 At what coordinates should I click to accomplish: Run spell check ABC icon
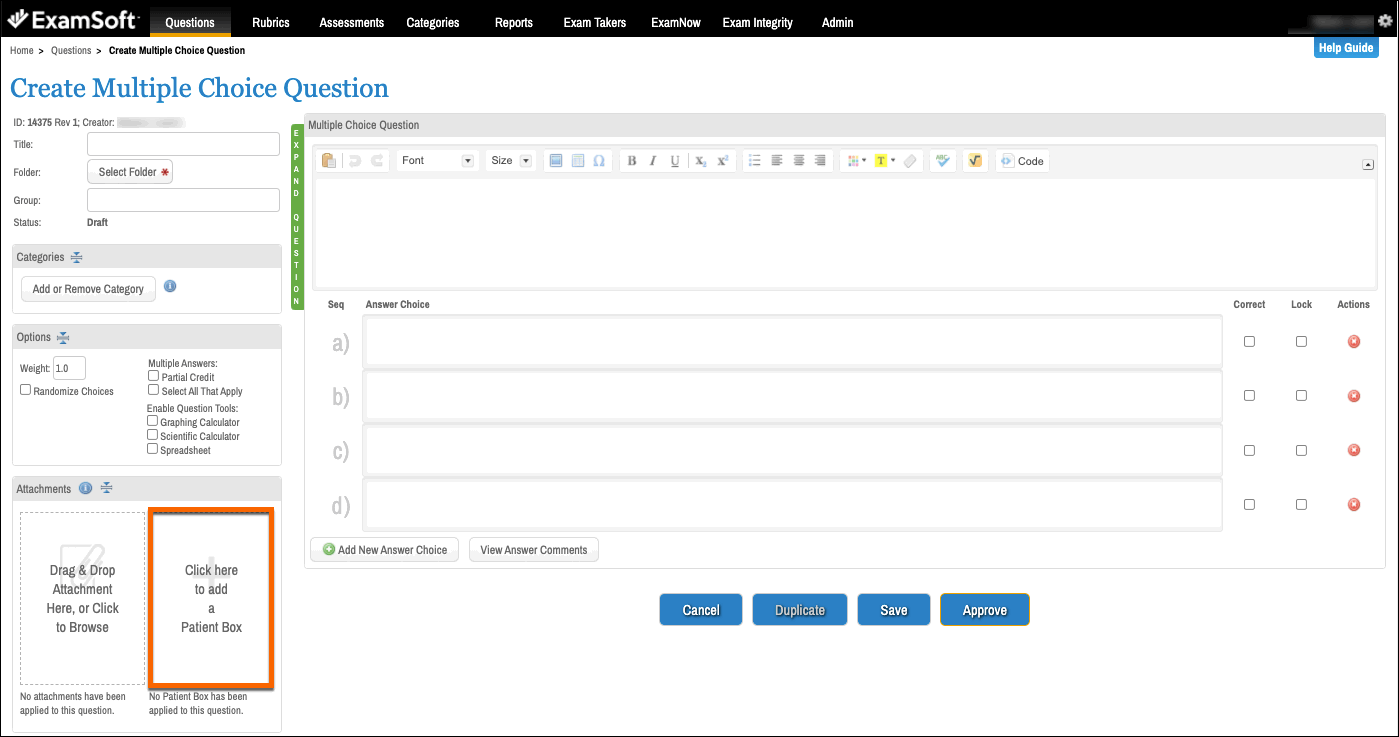pyautogui.click(x=942, y=161)
